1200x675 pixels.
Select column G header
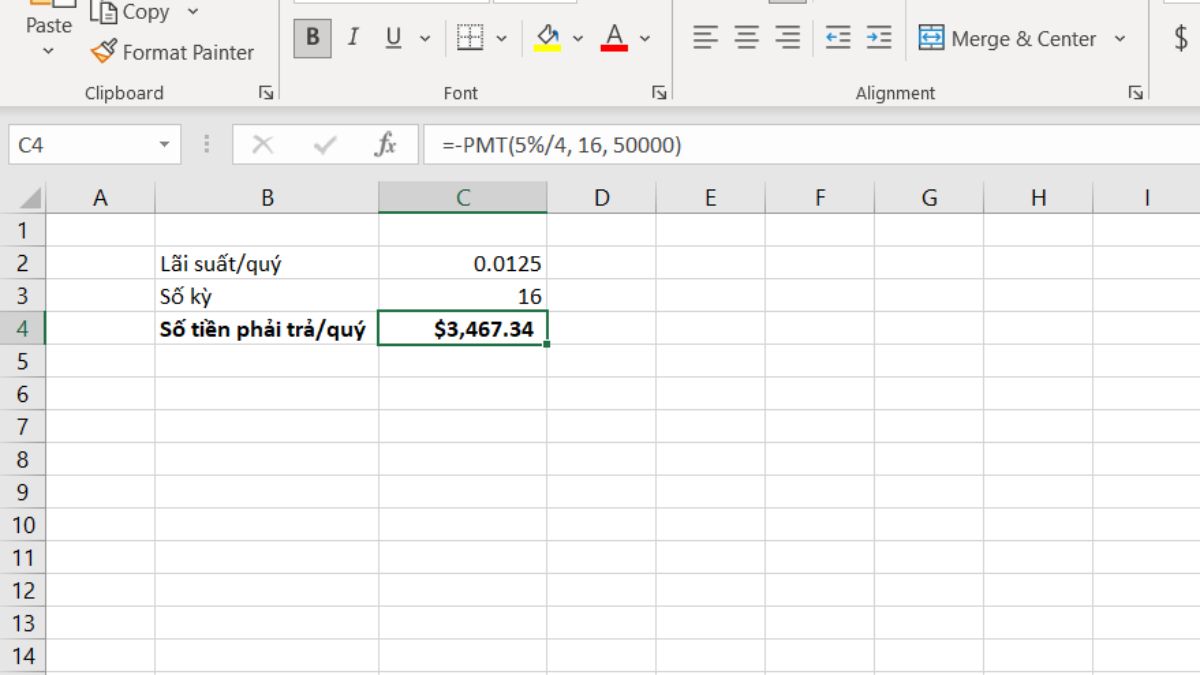pyautogui.click(x=929, y=198)
